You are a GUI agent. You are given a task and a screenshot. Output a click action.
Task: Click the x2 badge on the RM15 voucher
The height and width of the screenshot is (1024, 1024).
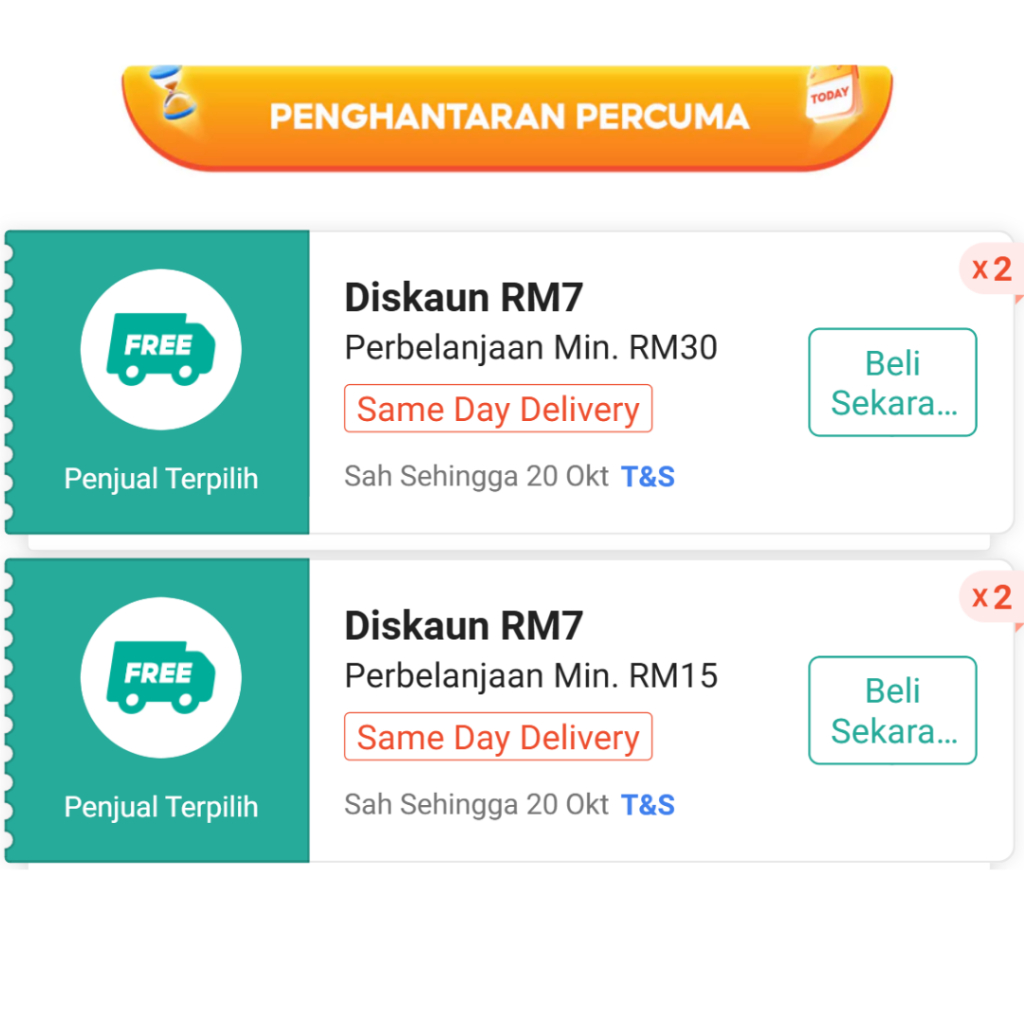(x=991, y=597)
